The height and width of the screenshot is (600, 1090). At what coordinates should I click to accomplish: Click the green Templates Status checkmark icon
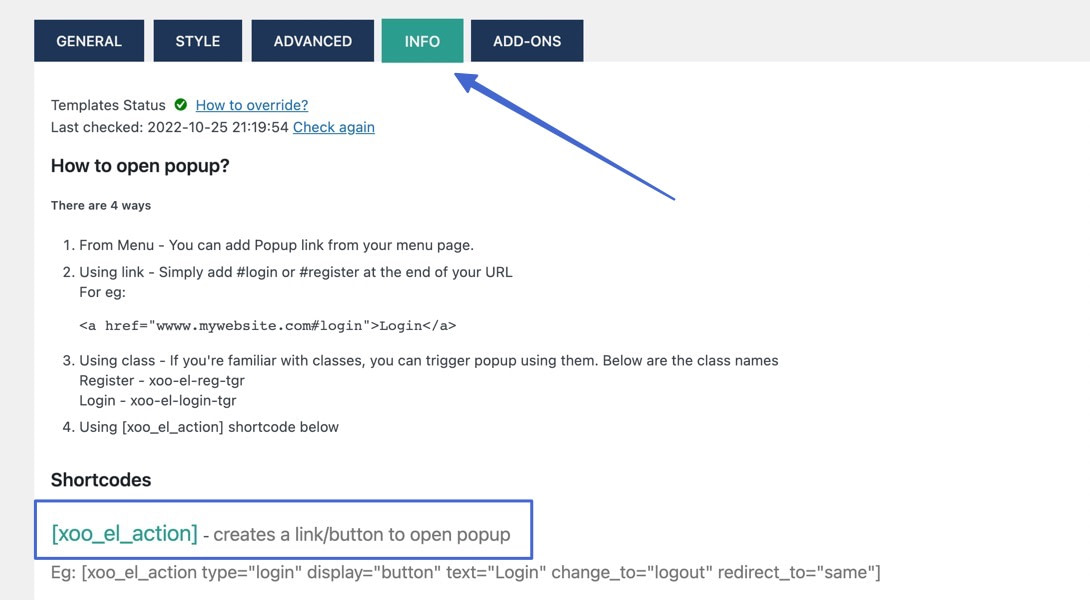point(180,104)
